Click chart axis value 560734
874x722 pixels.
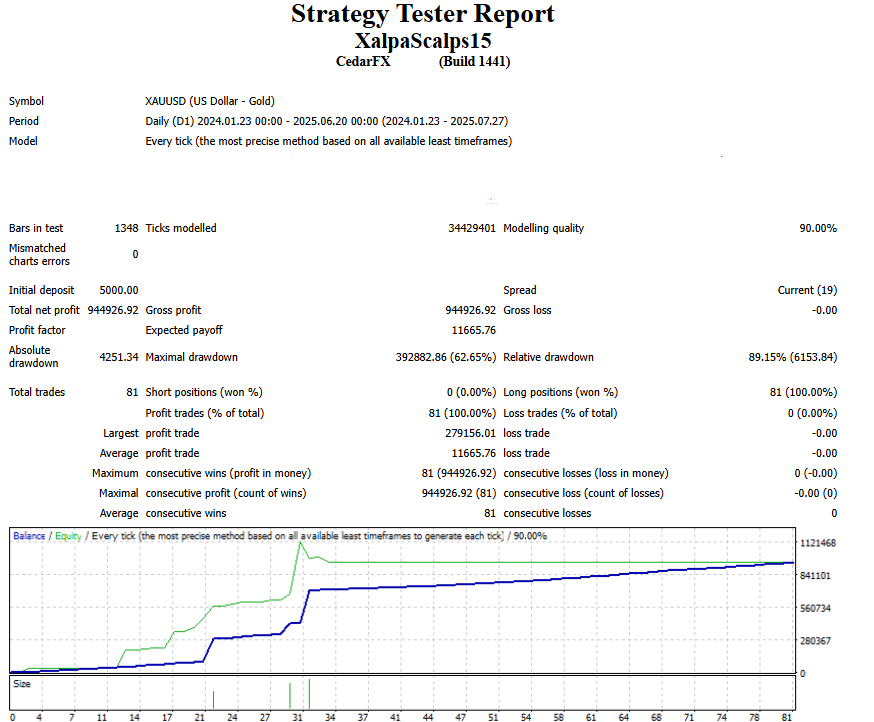(x=815, y=608)
